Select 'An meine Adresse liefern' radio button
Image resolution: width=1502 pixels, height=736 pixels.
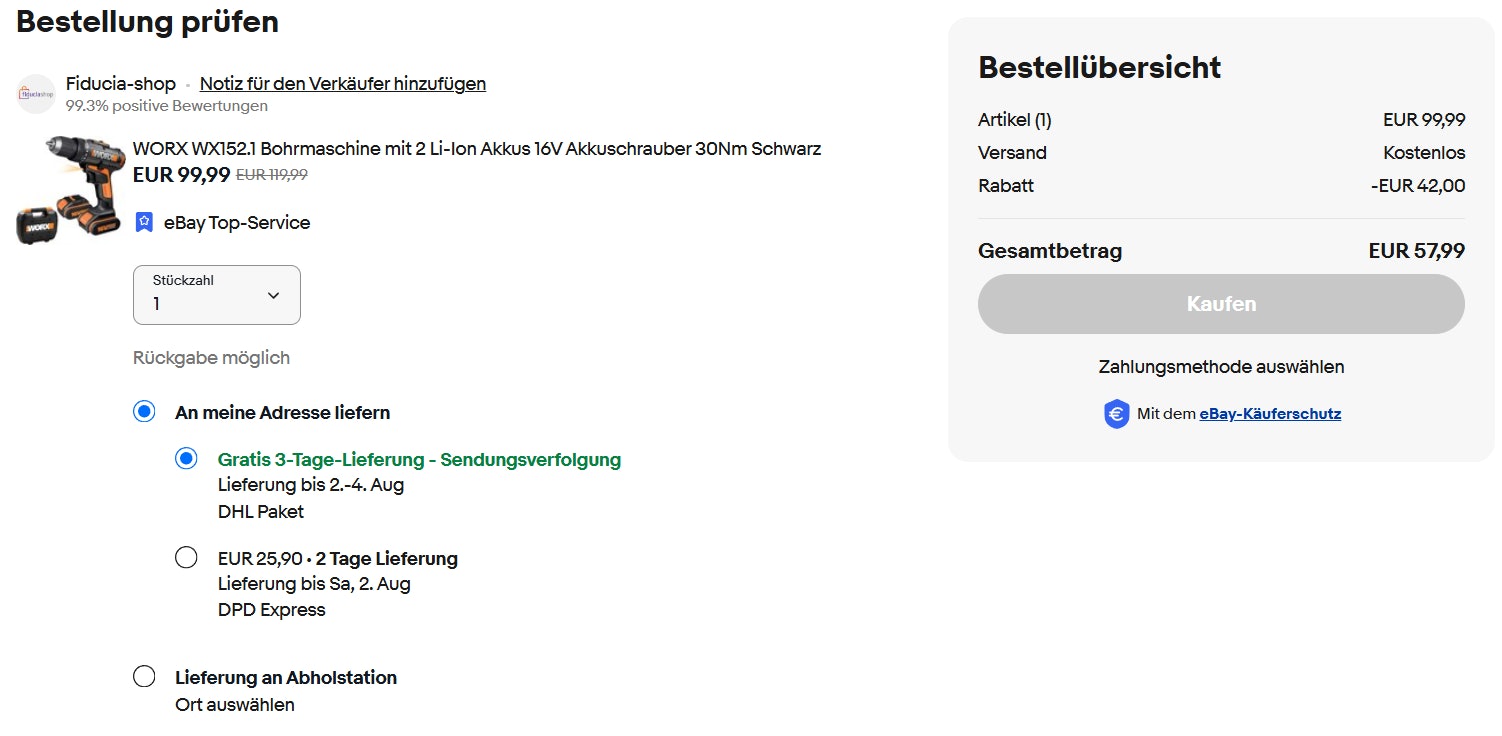(x=144, y=412)
